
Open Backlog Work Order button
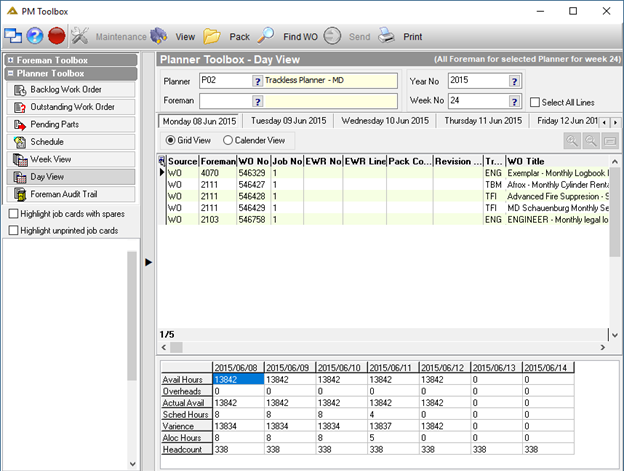71,90
